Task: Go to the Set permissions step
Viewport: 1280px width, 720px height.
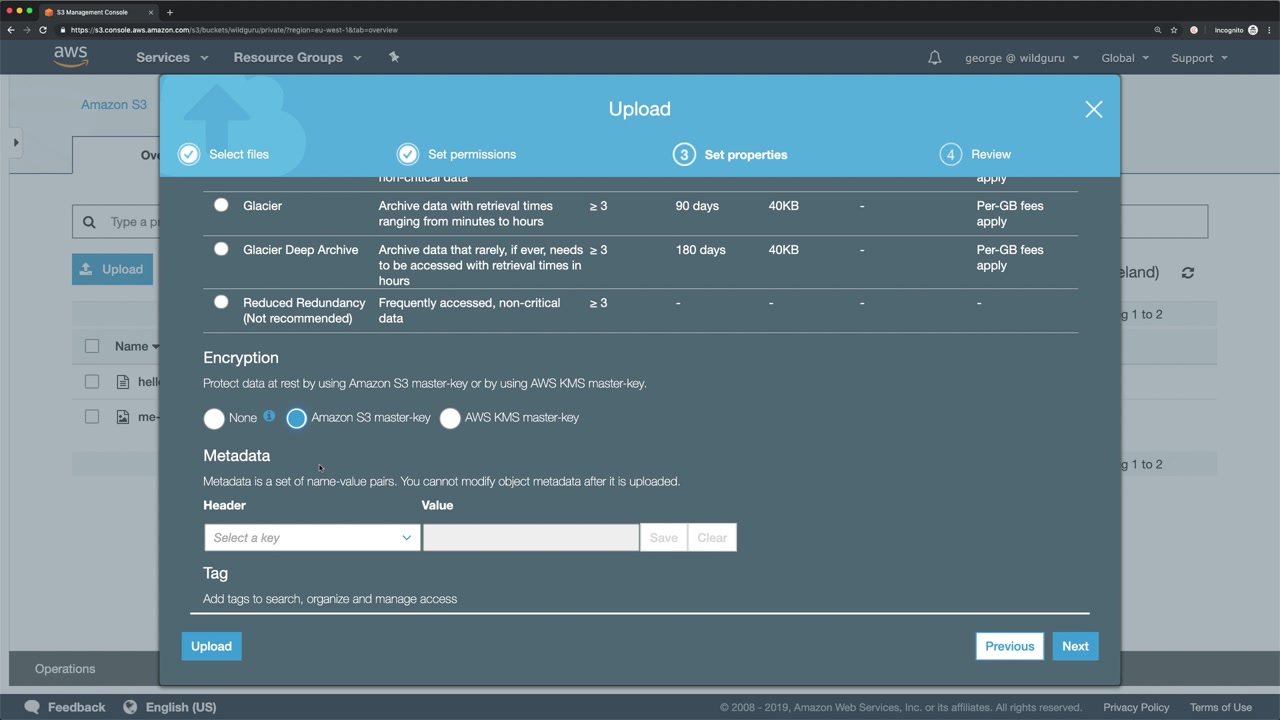Action: point(457,154)
